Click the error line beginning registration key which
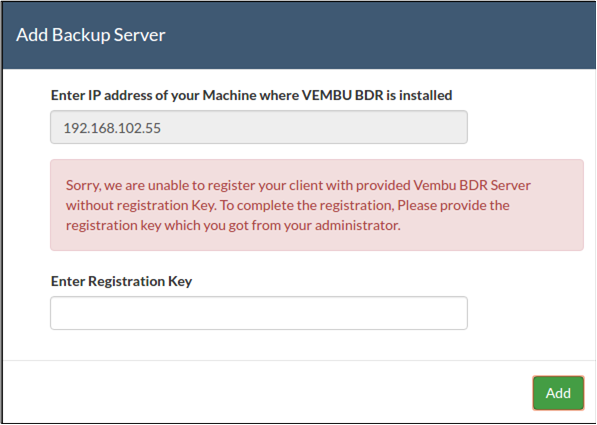Viewport: 597px width, 425px height. (x=233, y=226)
